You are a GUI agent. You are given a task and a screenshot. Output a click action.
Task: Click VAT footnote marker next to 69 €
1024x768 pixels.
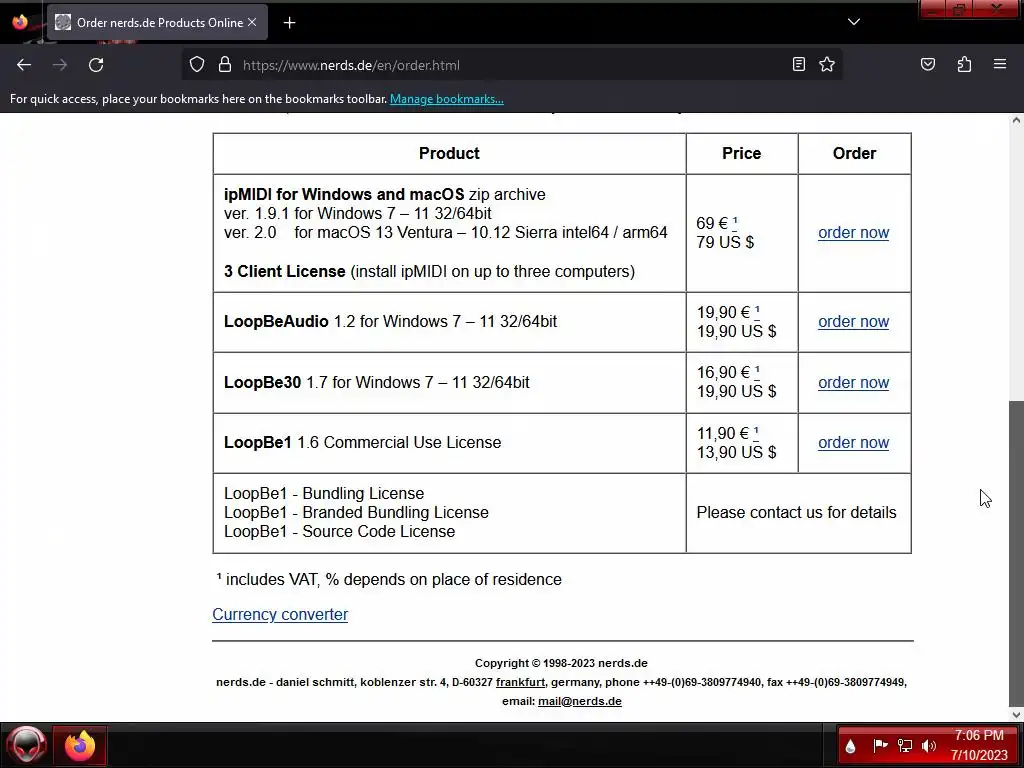point(735,222)
